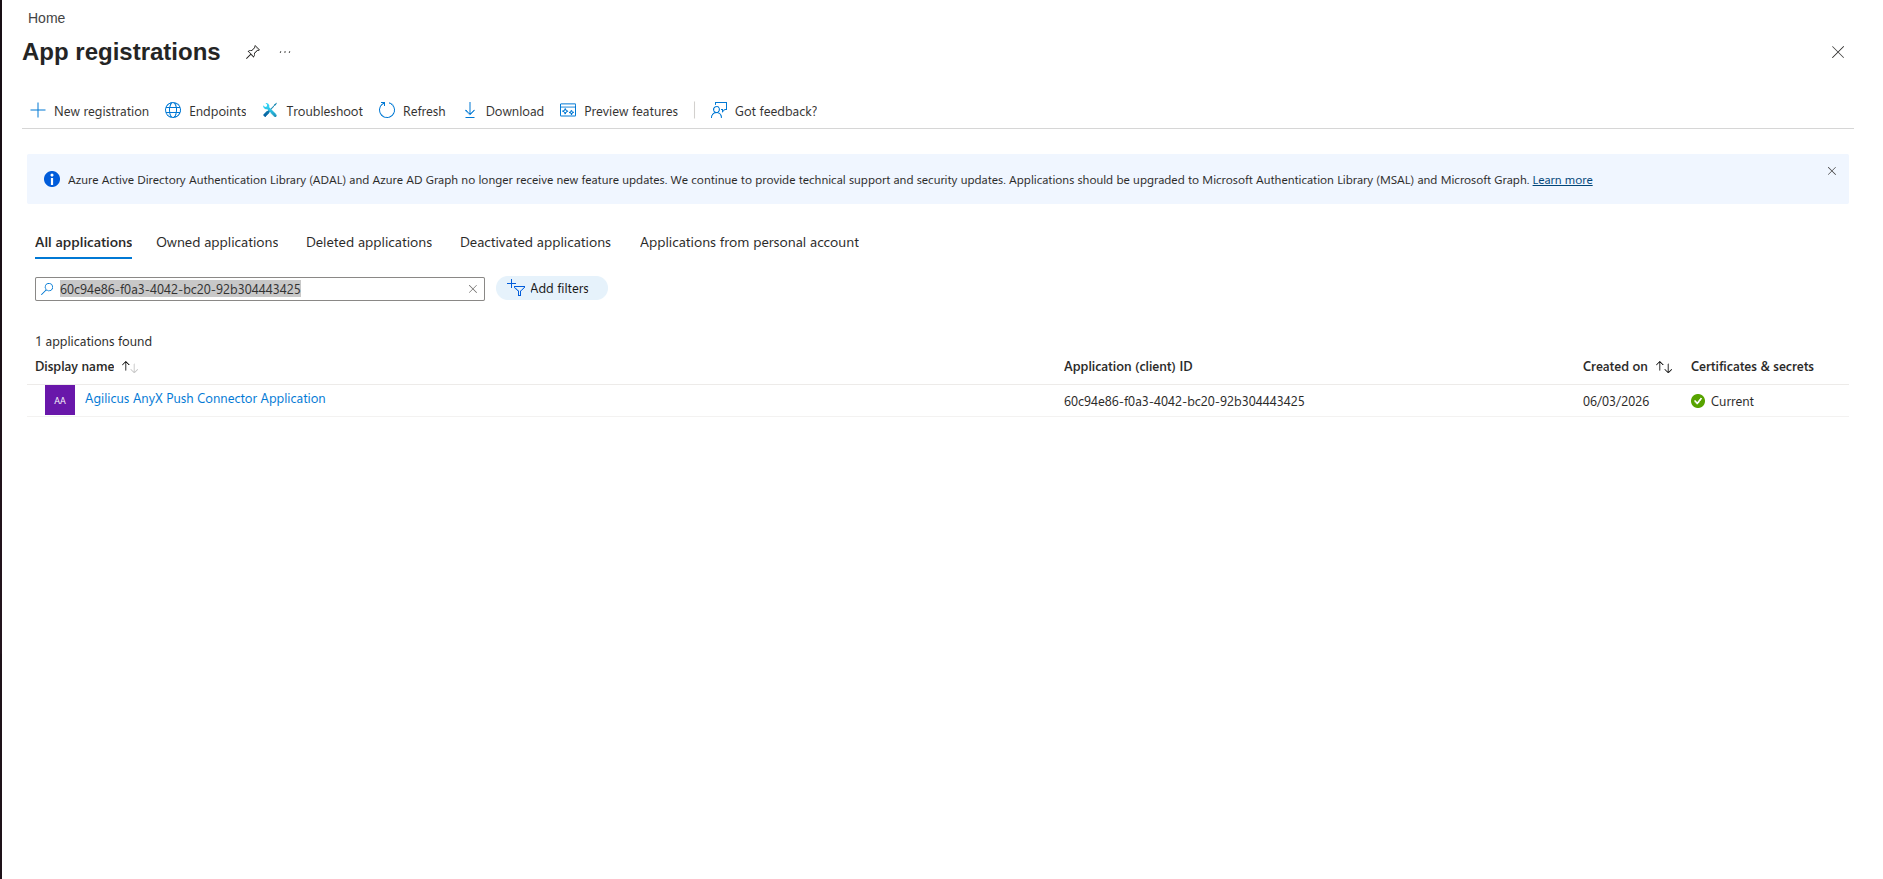Open Endpoints from the toolbar
The width and height of the screenshot is (1883, 879).
click(x=206, y=111)
